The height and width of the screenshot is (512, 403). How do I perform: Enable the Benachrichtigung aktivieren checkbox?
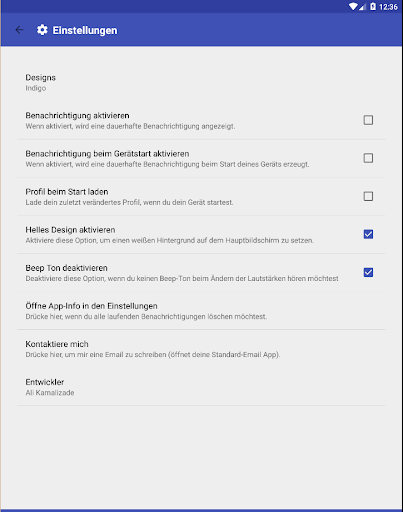click(x=368, y=120)
